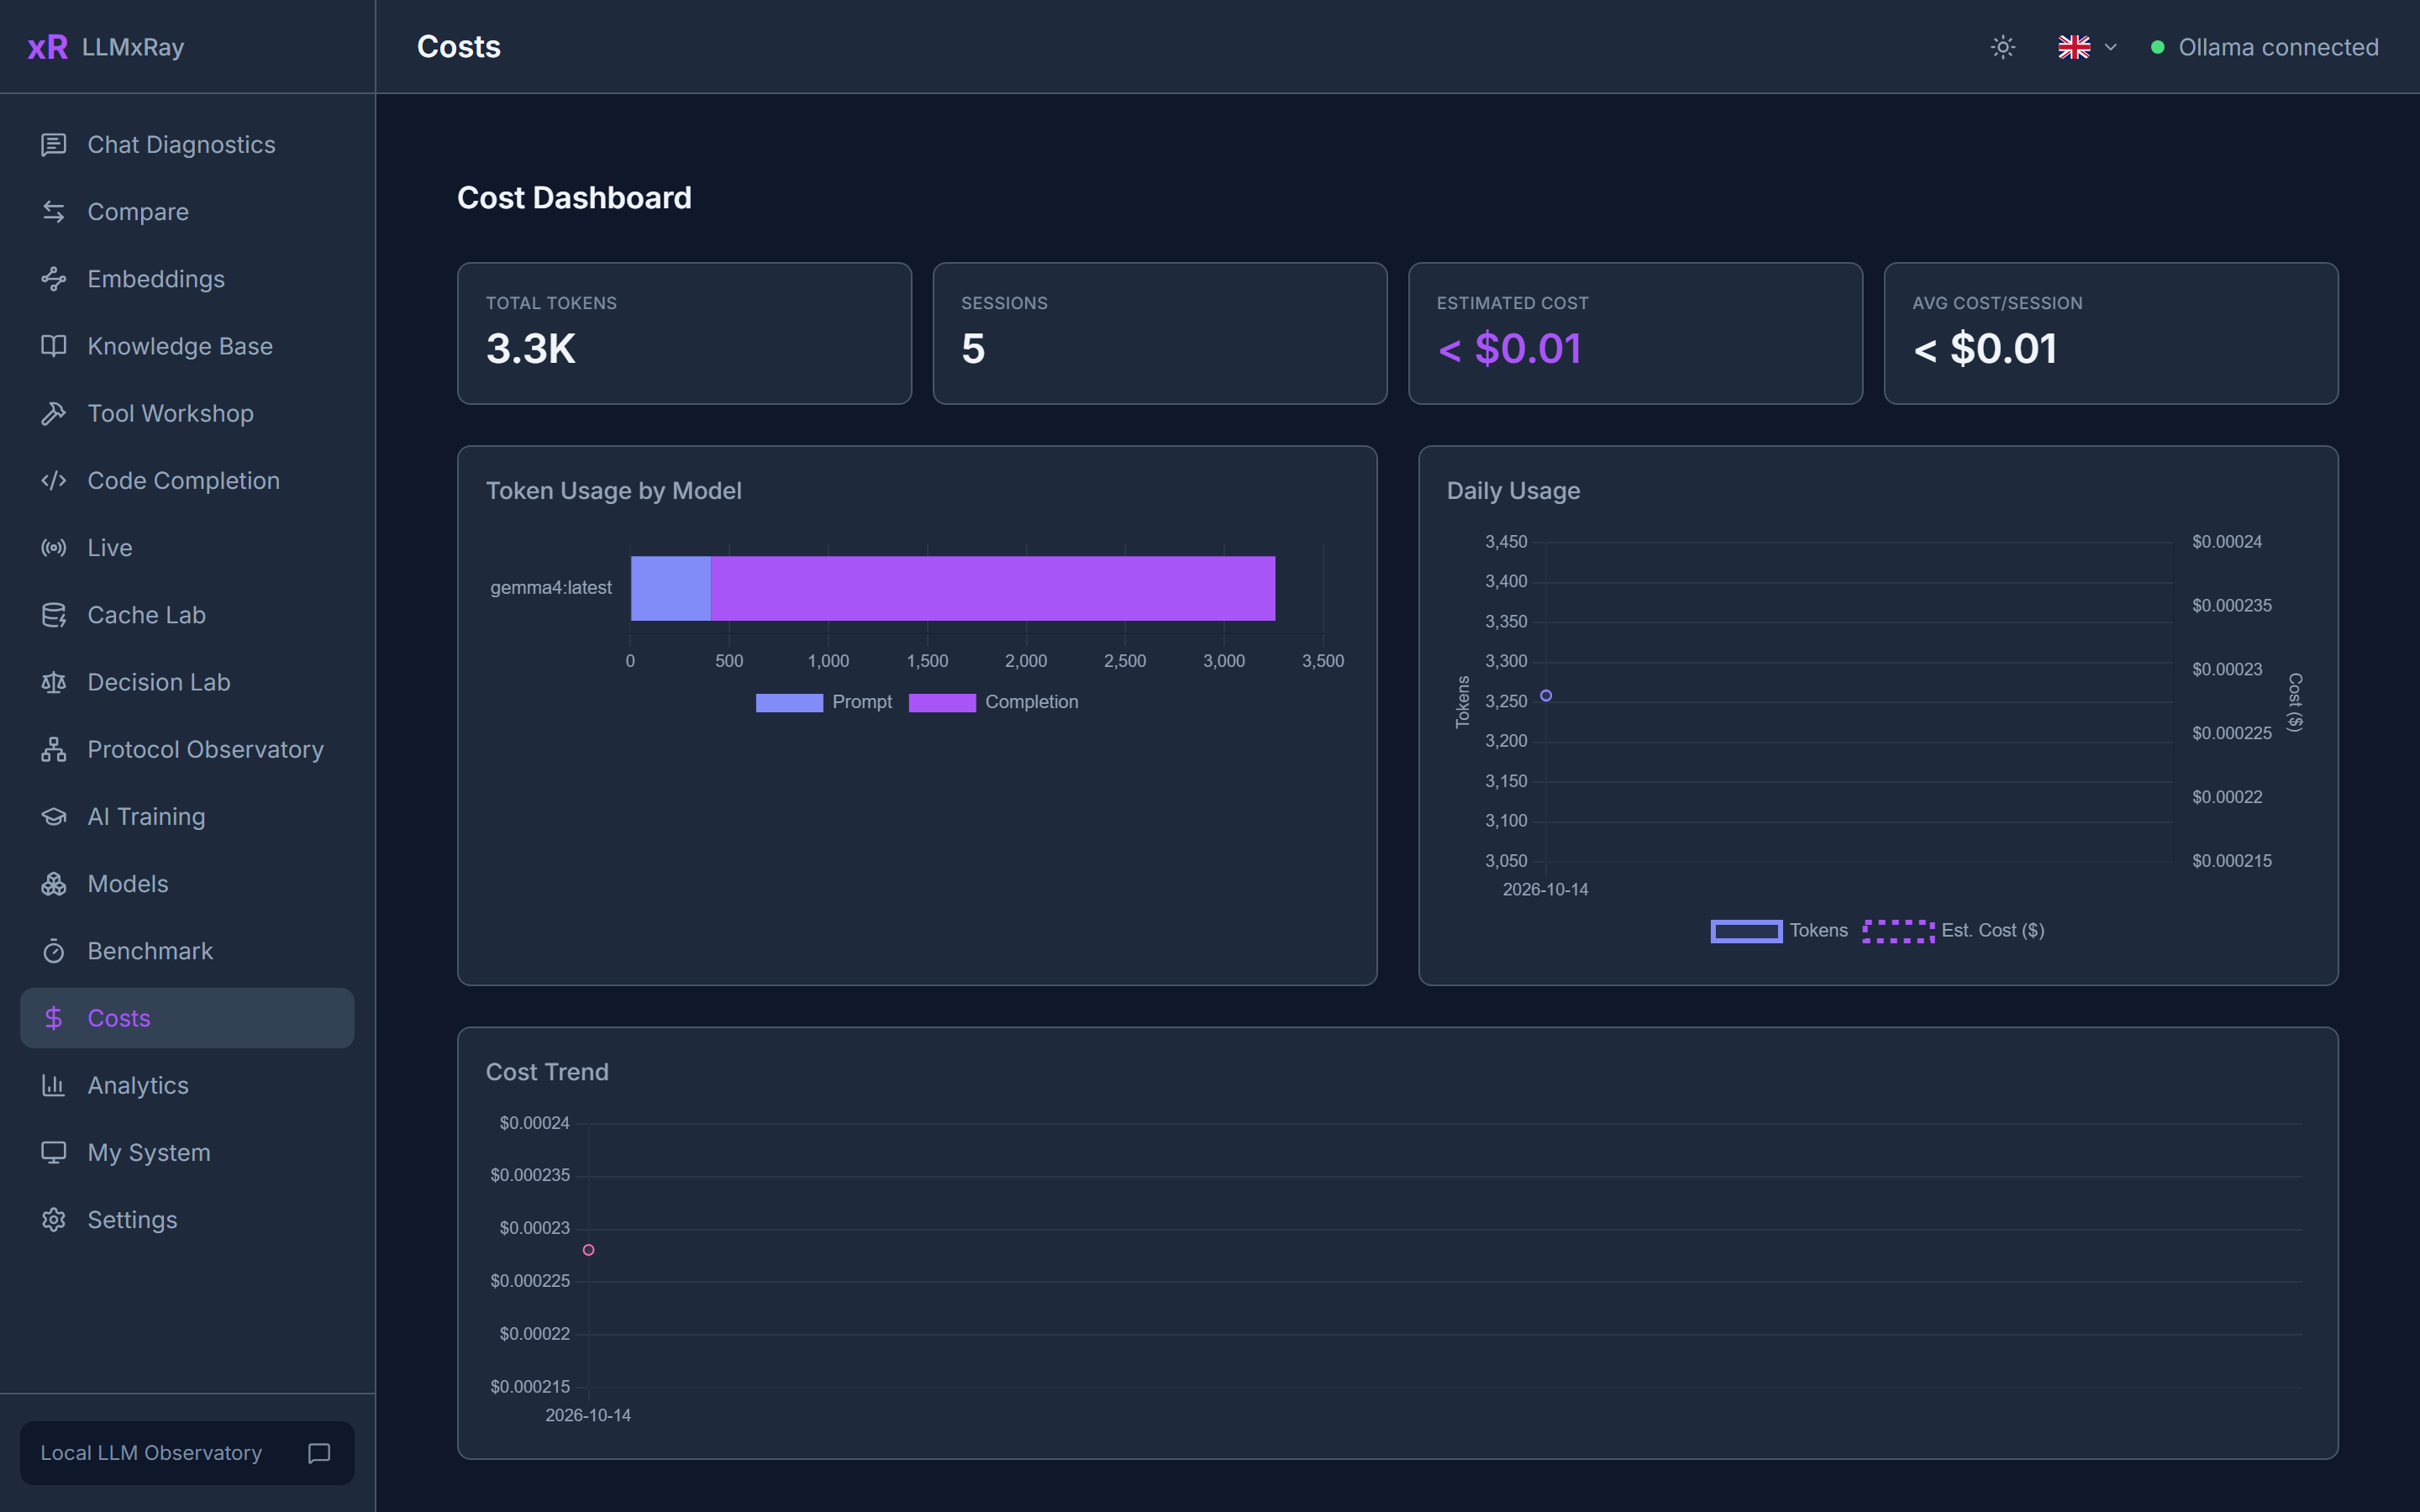Image resolution: width=2420 pixels, height=1512 pixels.
Task: Click the Models cubes icon
Action: point(53,884)
